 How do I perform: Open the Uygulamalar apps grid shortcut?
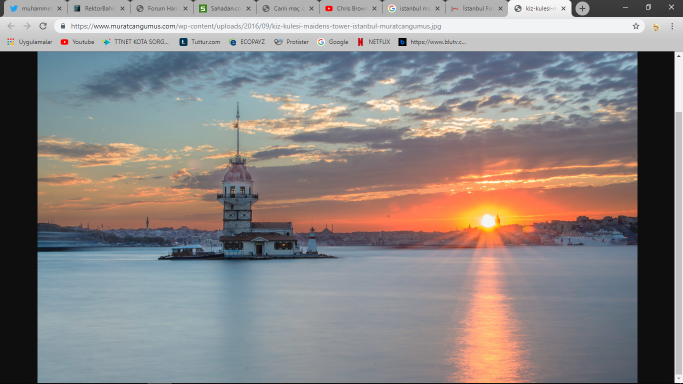(x=30, y=42)
